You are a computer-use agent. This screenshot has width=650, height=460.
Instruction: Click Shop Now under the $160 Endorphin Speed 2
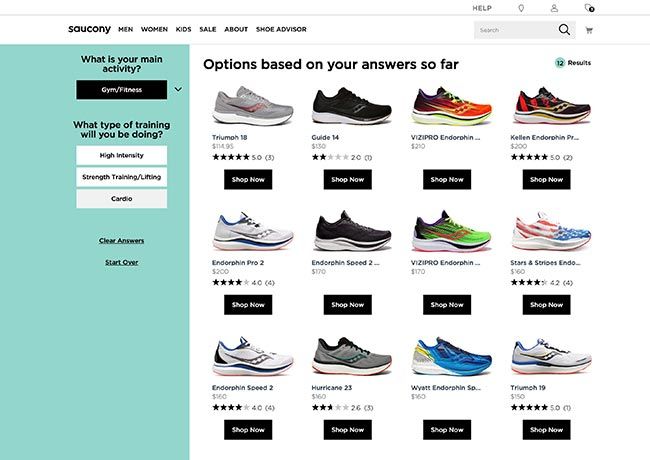click(x=248, y=430)
